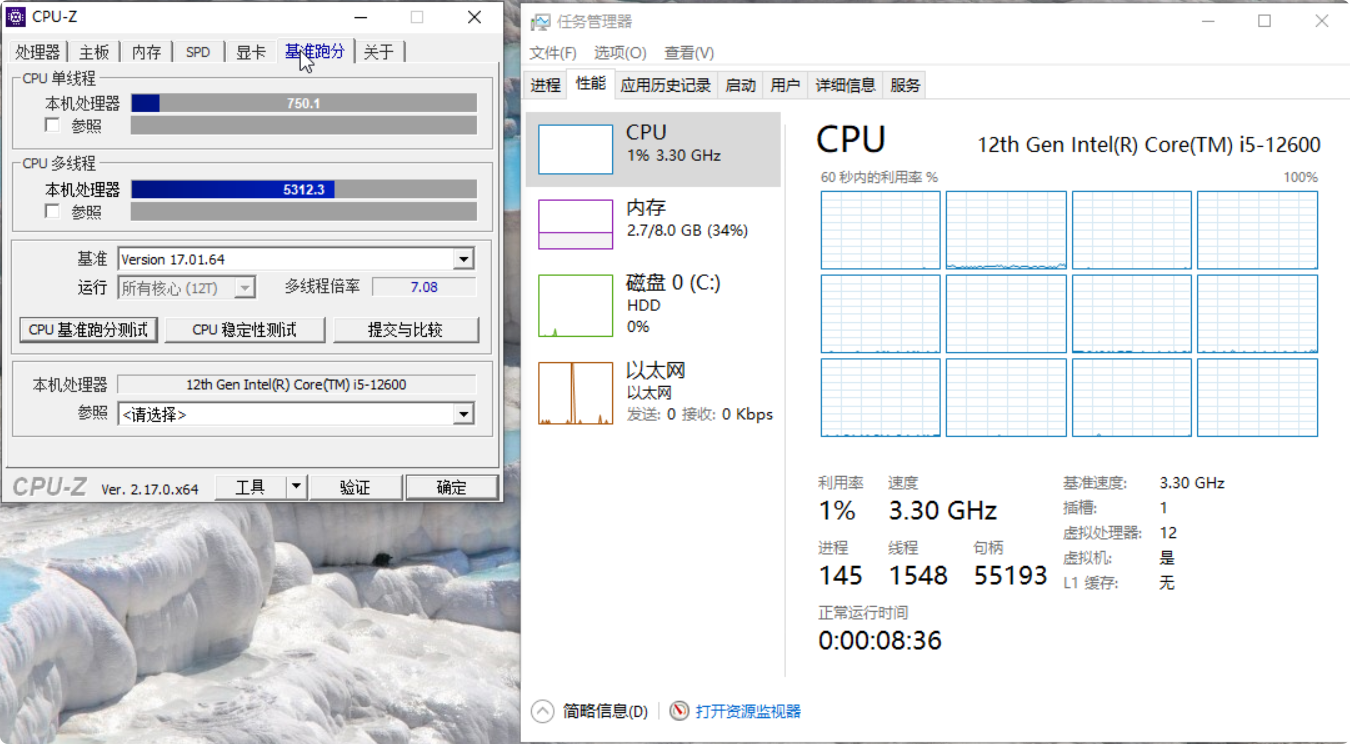Click the first CPU core utilization graph

pyautogui.click(x=880, y=230)
